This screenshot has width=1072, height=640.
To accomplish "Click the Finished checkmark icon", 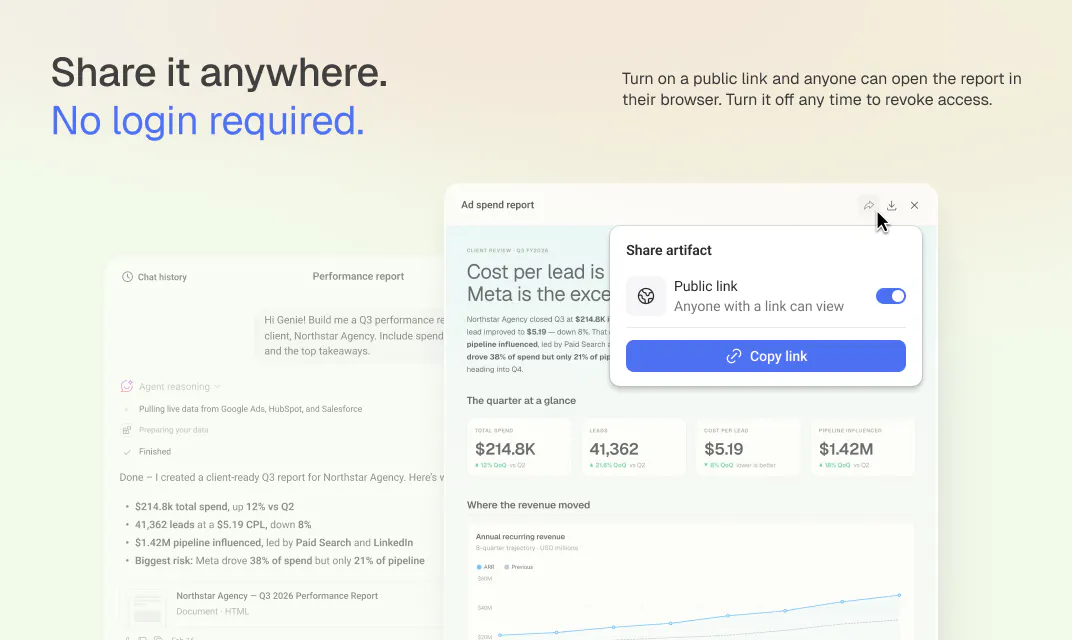I will point(126,452).
